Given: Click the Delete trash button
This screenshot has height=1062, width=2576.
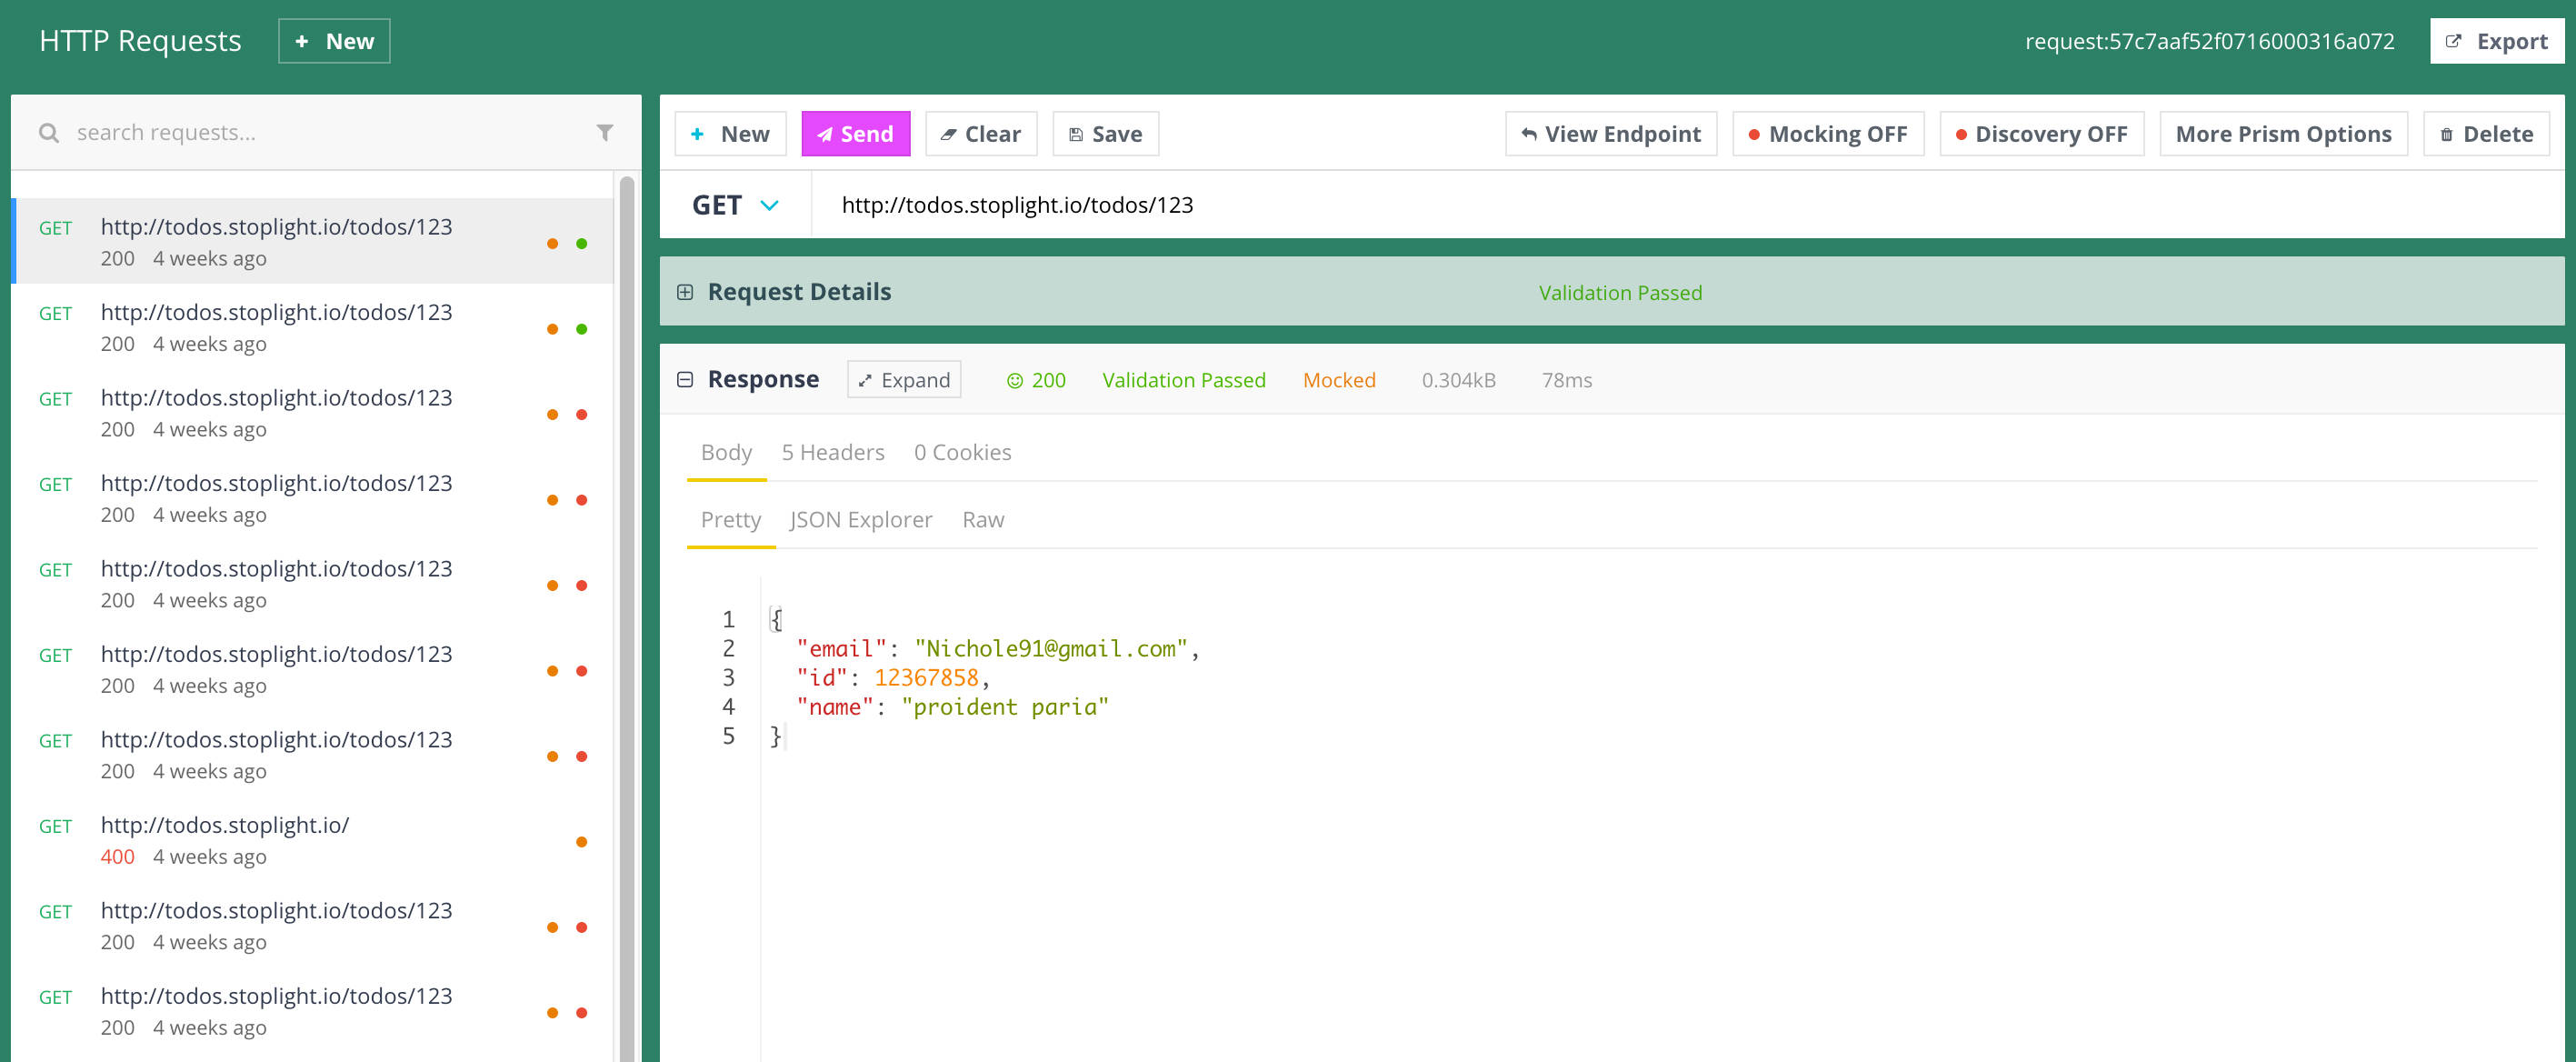Looking at the screenshot, I should (2485, 134).
